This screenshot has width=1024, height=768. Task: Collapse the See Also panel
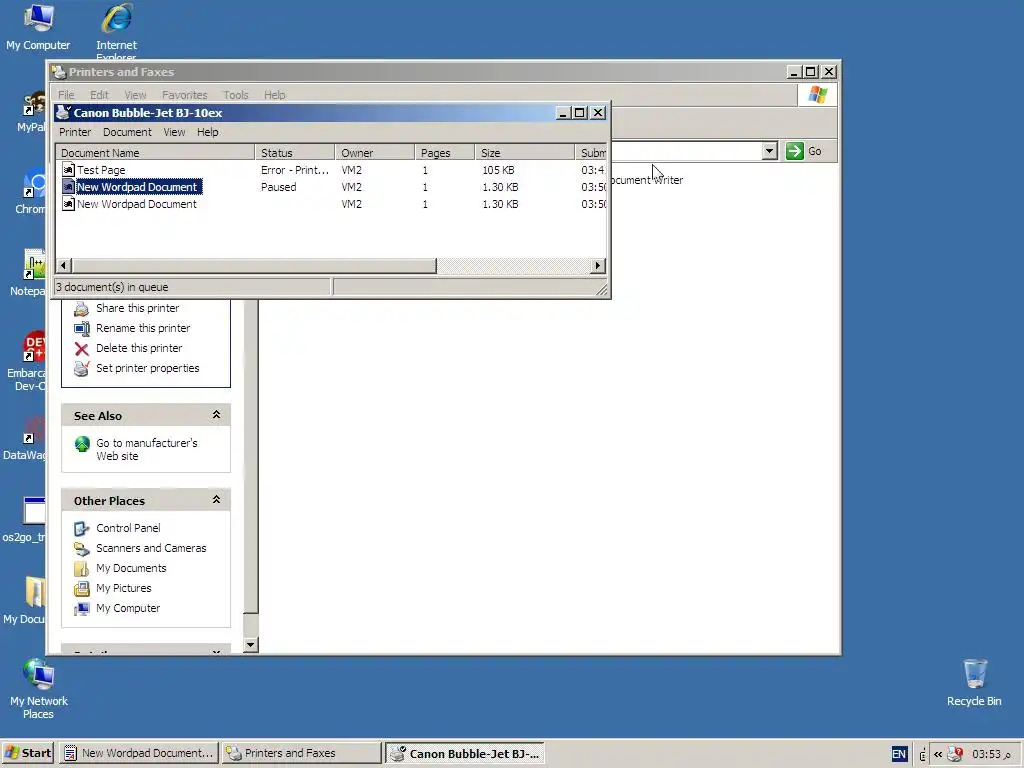click(216, 415)
